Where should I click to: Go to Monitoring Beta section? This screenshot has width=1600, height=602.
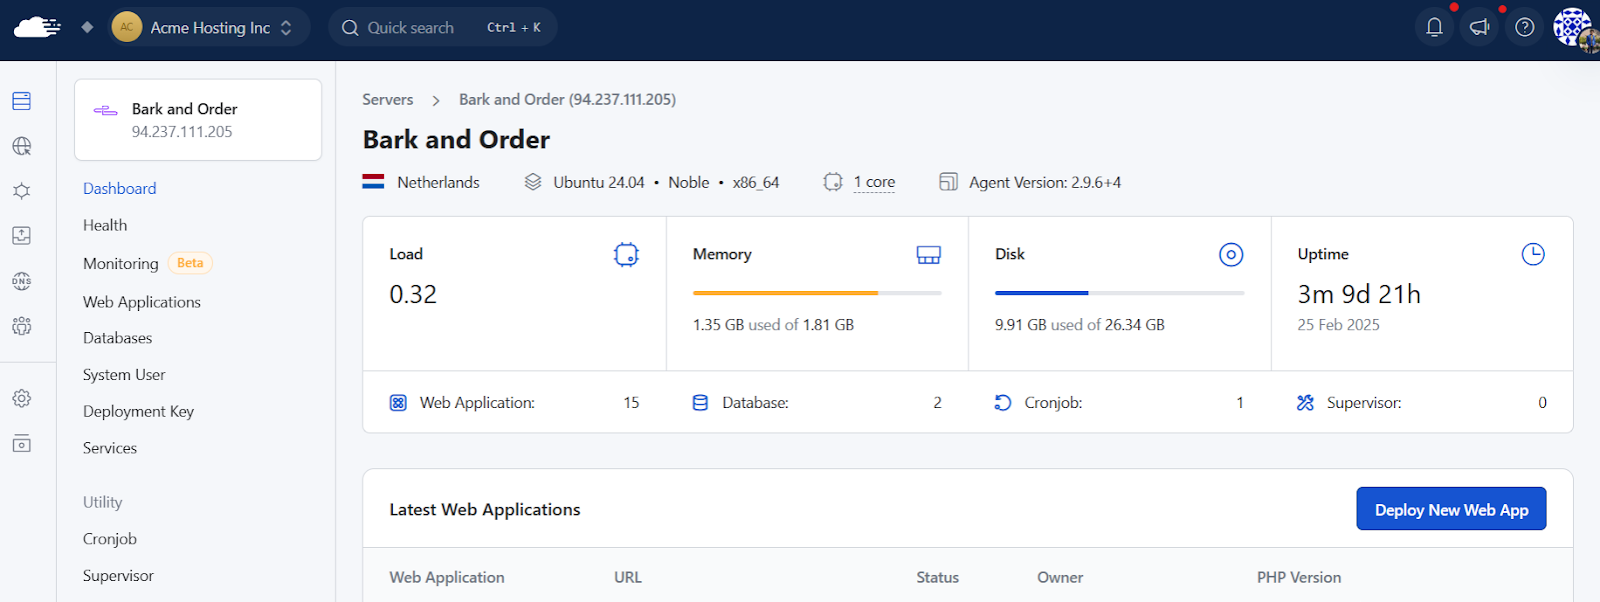[147, 263]
